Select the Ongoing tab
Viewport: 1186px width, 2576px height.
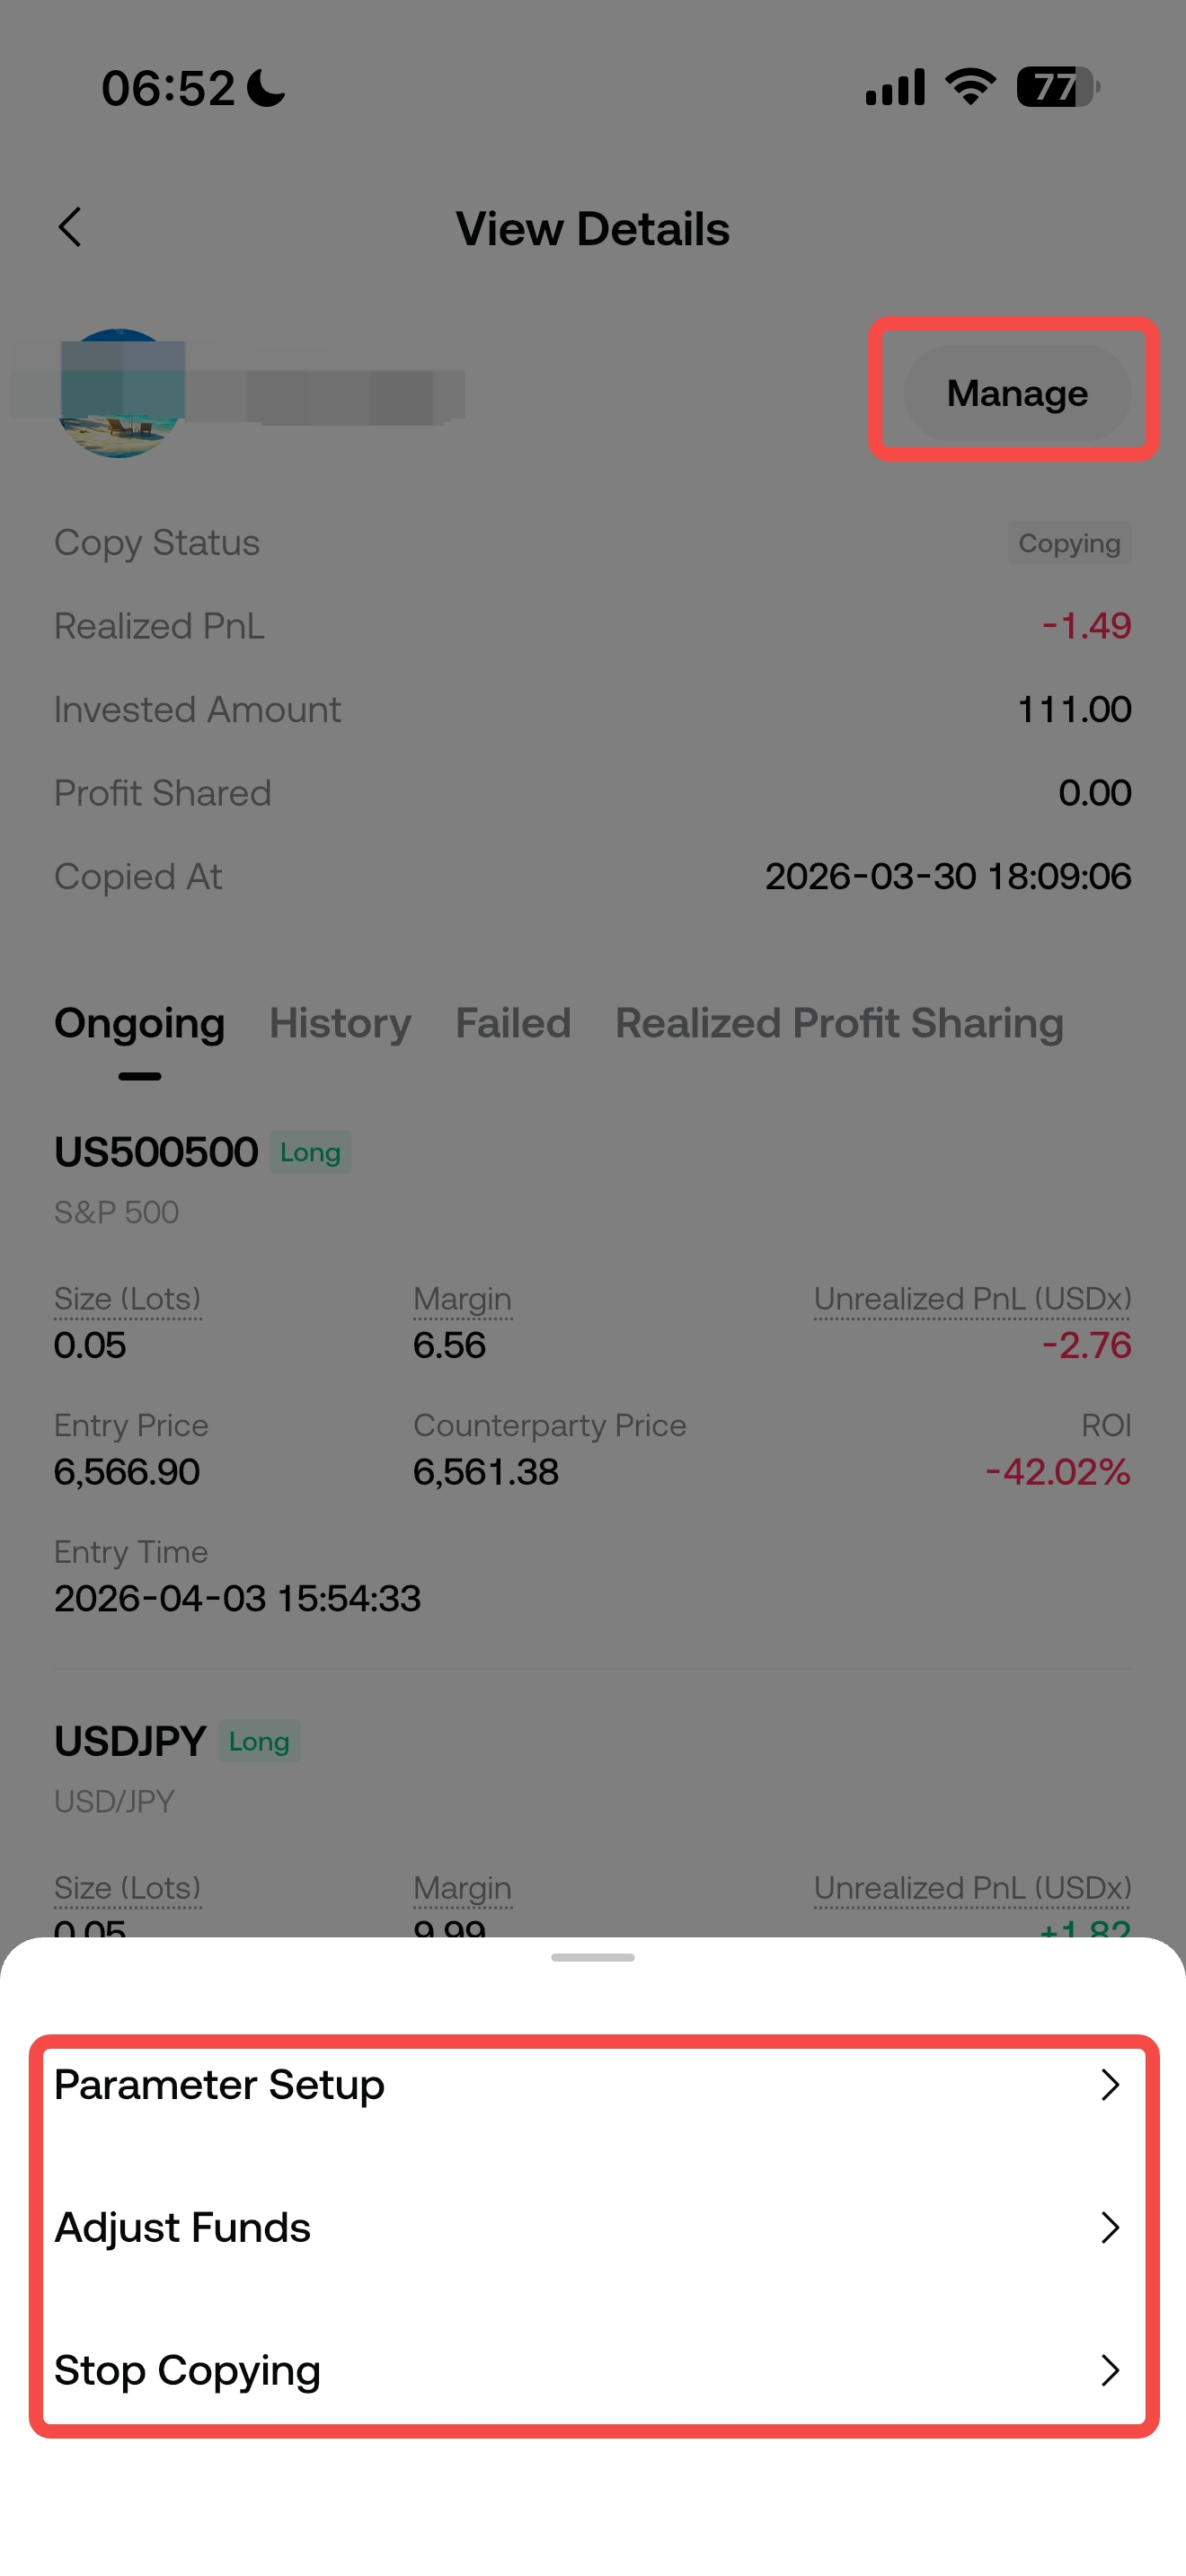139,1023
